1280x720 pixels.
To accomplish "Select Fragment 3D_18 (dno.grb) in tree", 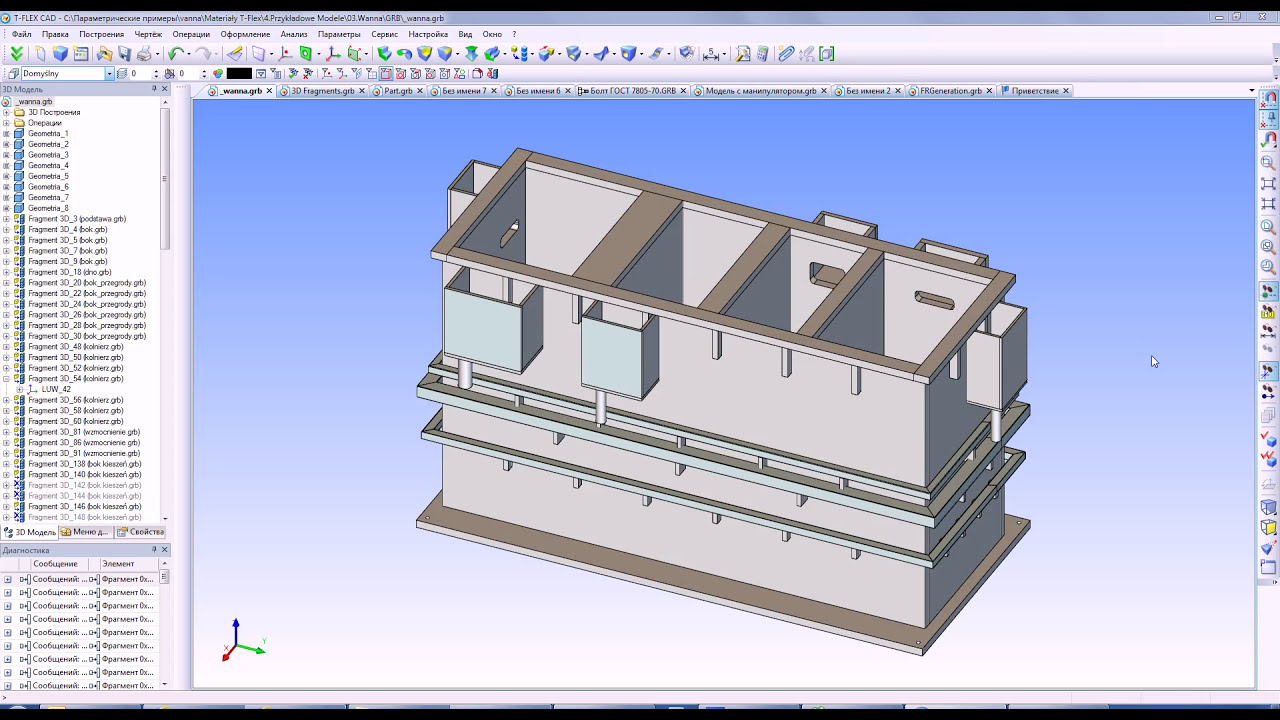I will (69, 272).
